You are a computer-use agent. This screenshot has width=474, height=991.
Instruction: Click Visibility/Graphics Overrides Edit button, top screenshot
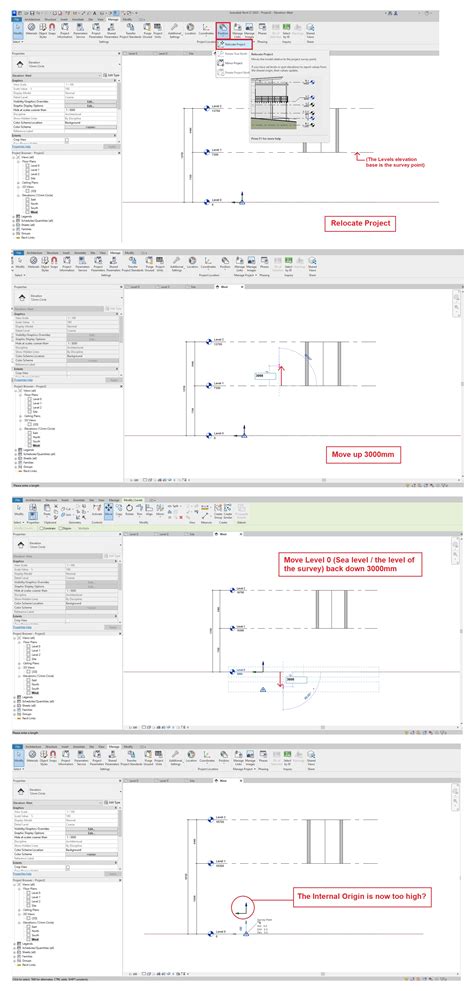pyautogui.click(x=90, y=101)
